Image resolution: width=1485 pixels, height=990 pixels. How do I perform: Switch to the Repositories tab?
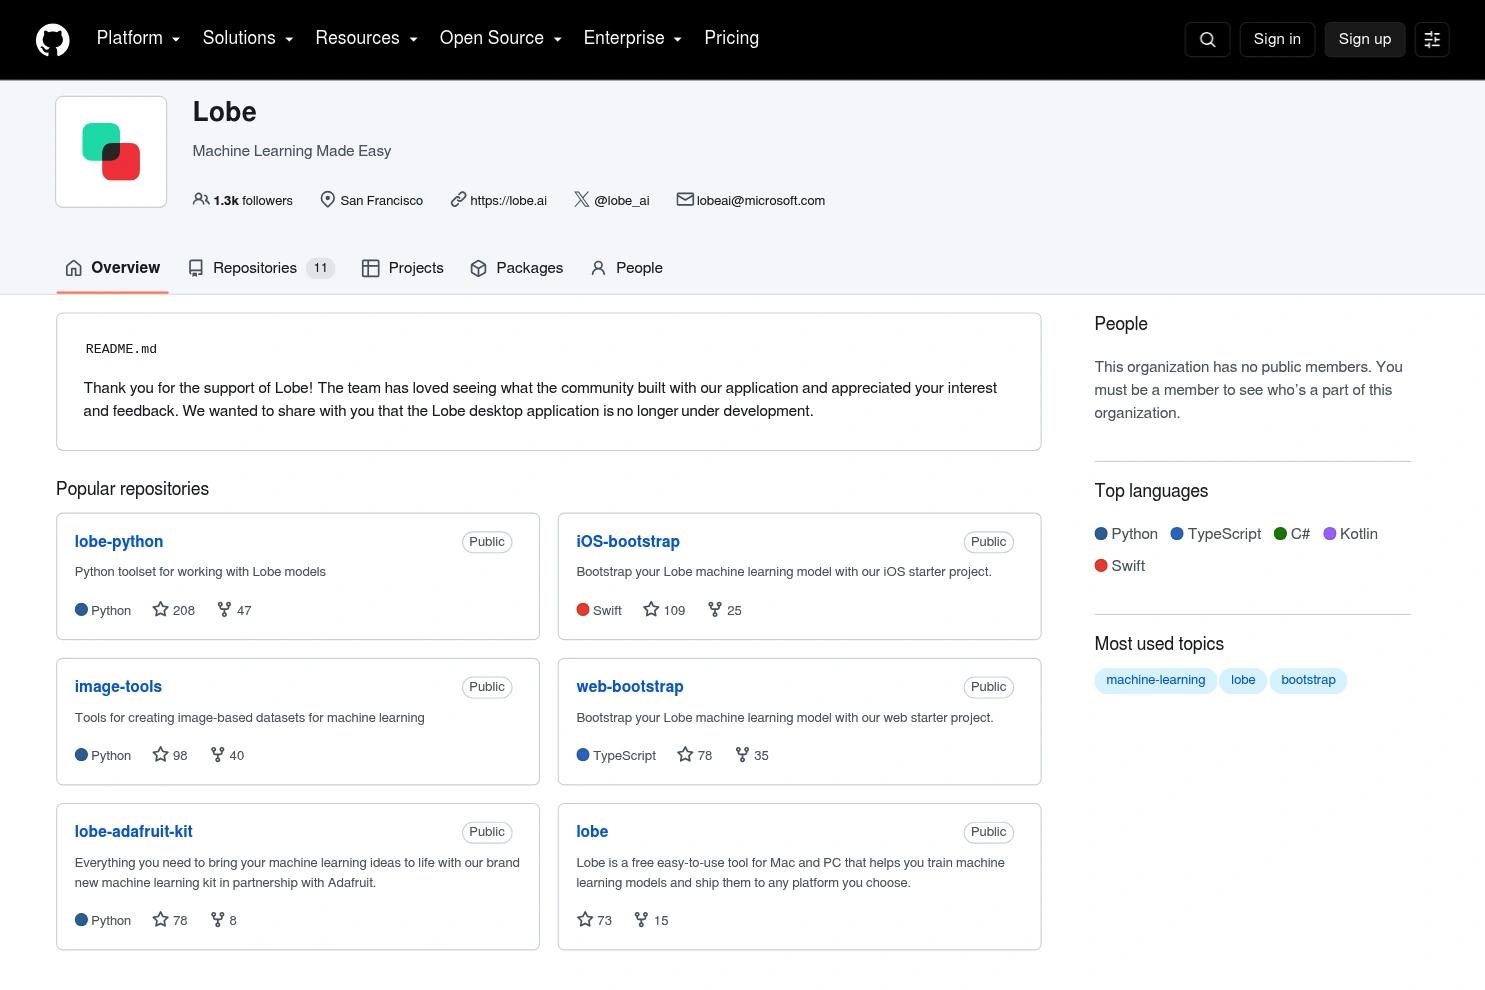coord(261,268)
